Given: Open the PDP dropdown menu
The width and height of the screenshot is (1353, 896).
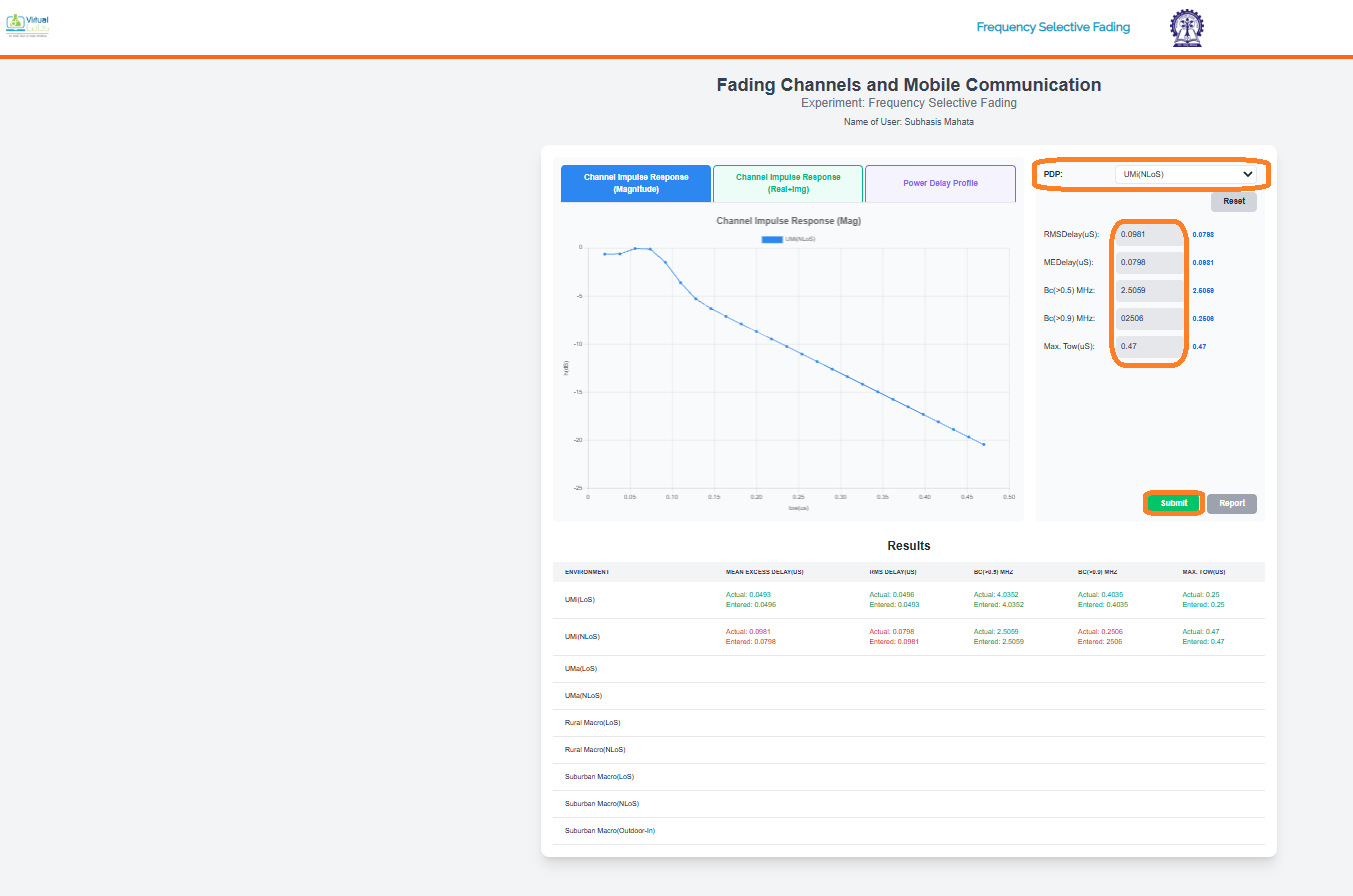Looking at the screenshot, I should point(1184,174).
